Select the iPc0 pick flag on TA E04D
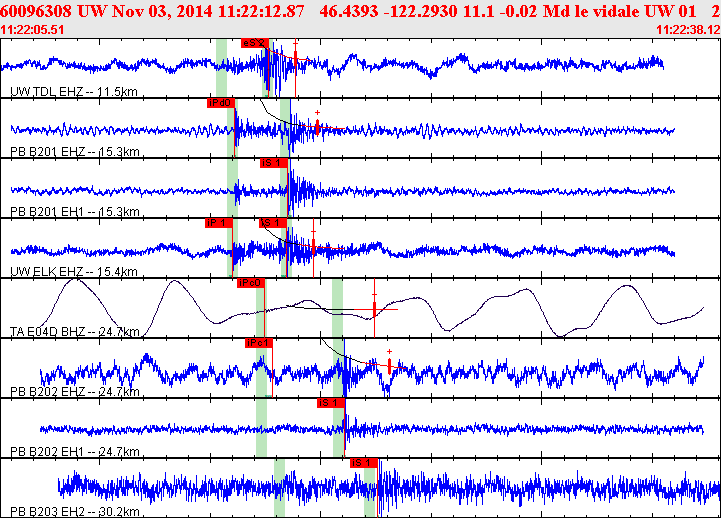Viewport: 721px width, 518px height. [x=250, y=283]
